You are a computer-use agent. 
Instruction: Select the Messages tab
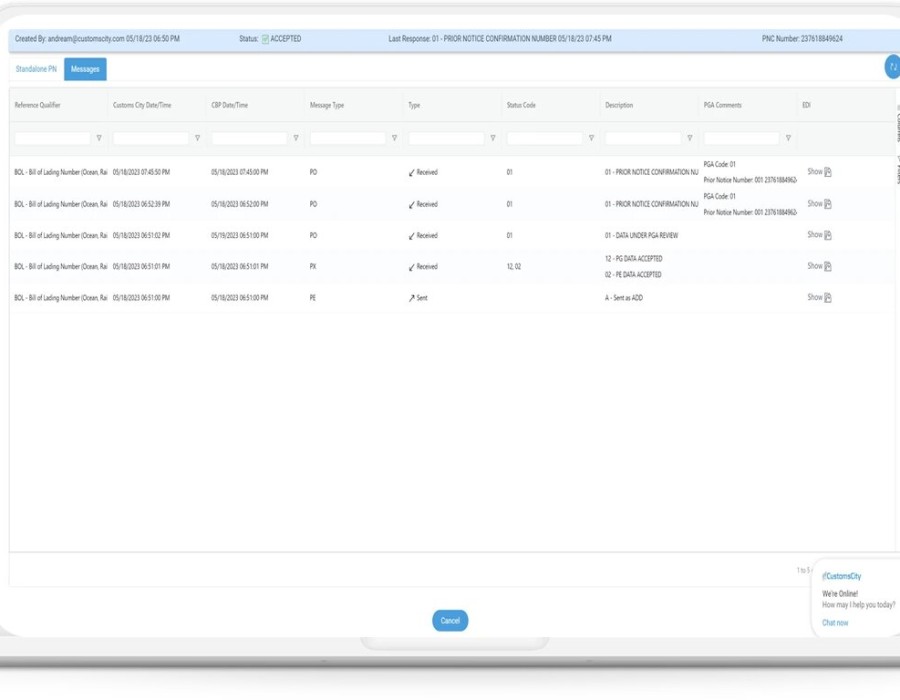tap(85, 69)
